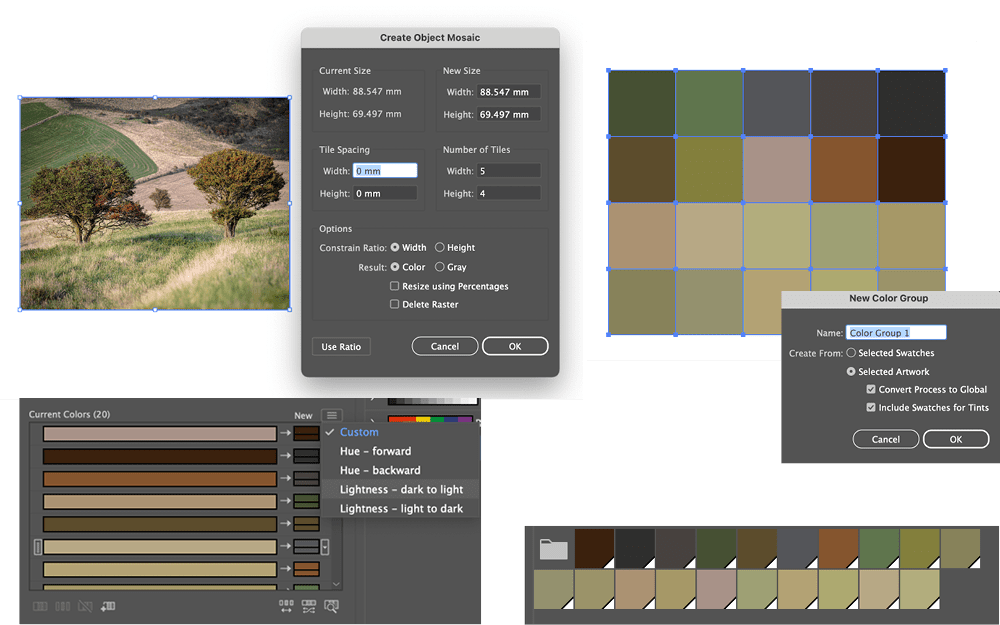Click the scroll down chevron in color list
Screen dimensions: 1000x625
click(x=336, y=583)
